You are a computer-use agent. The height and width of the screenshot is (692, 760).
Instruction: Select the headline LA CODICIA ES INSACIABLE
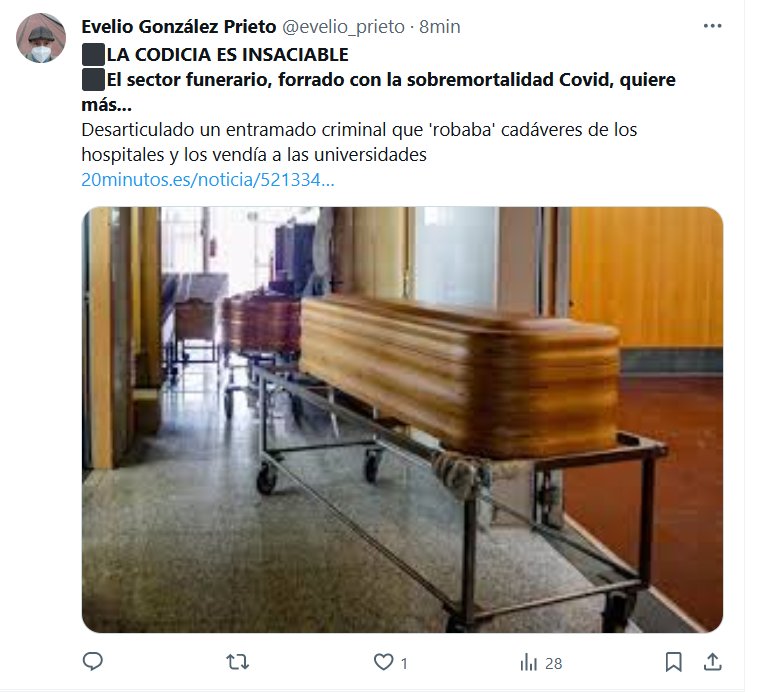pyautogui.click(x=227, y=55)
